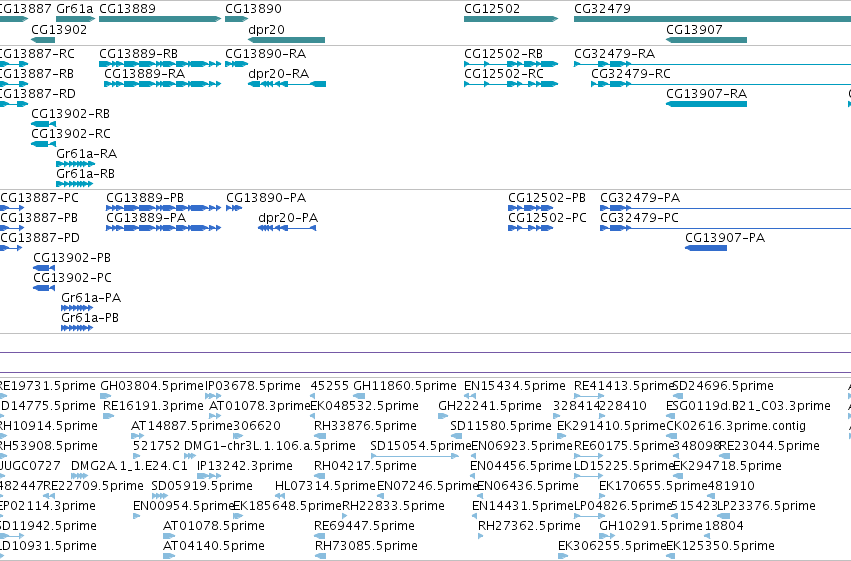The width and height of the screenshot is (851, 561).
Task: Select the CG13902 gene label
Action: pyautogui.click(x=59, y=29)
